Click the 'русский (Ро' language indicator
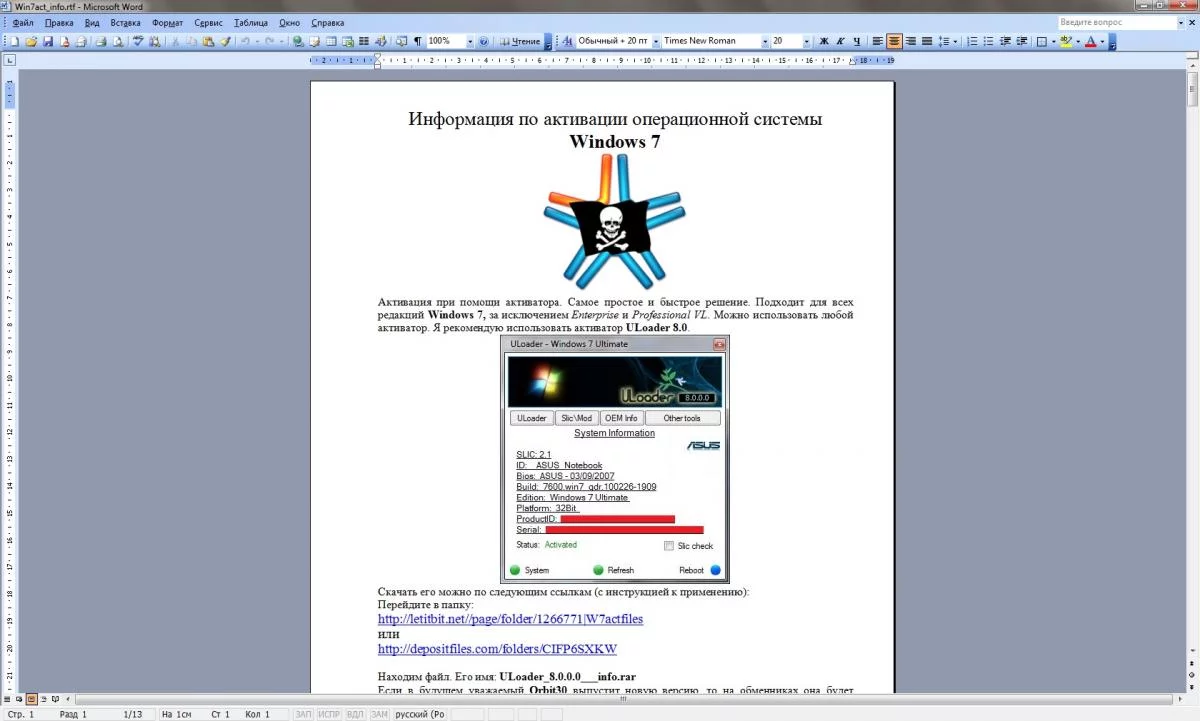The width and height of the screenshot is (1200, 721). (420, 714)
